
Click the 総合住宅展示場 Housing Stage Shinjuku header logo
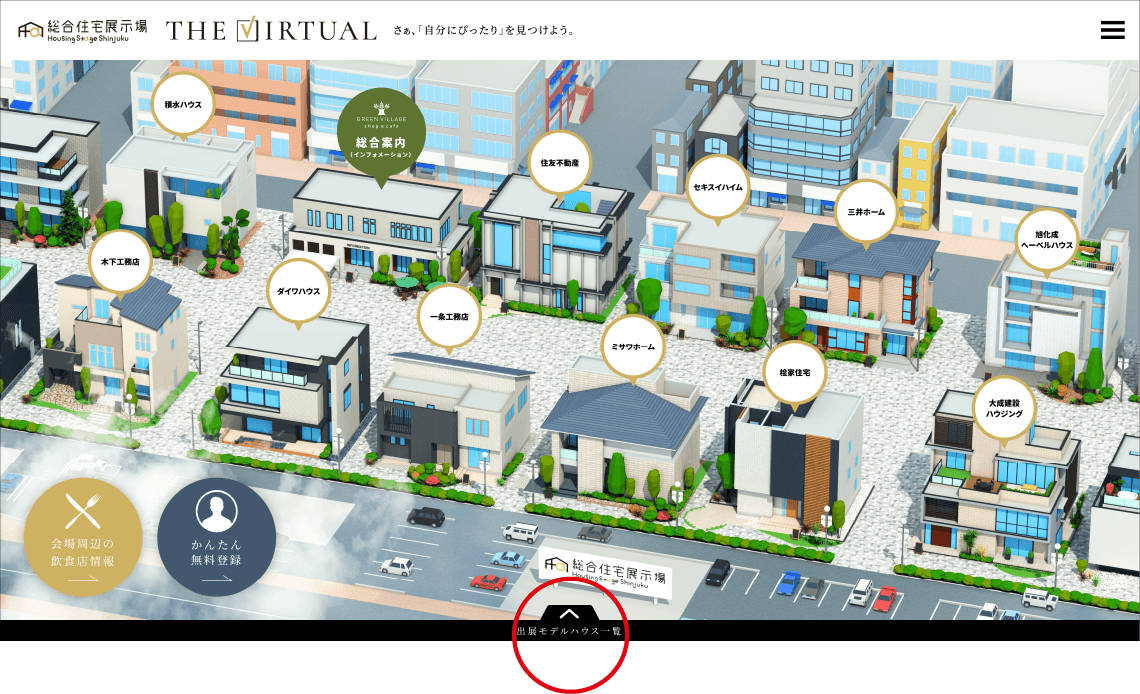click(x=83, y=31)
